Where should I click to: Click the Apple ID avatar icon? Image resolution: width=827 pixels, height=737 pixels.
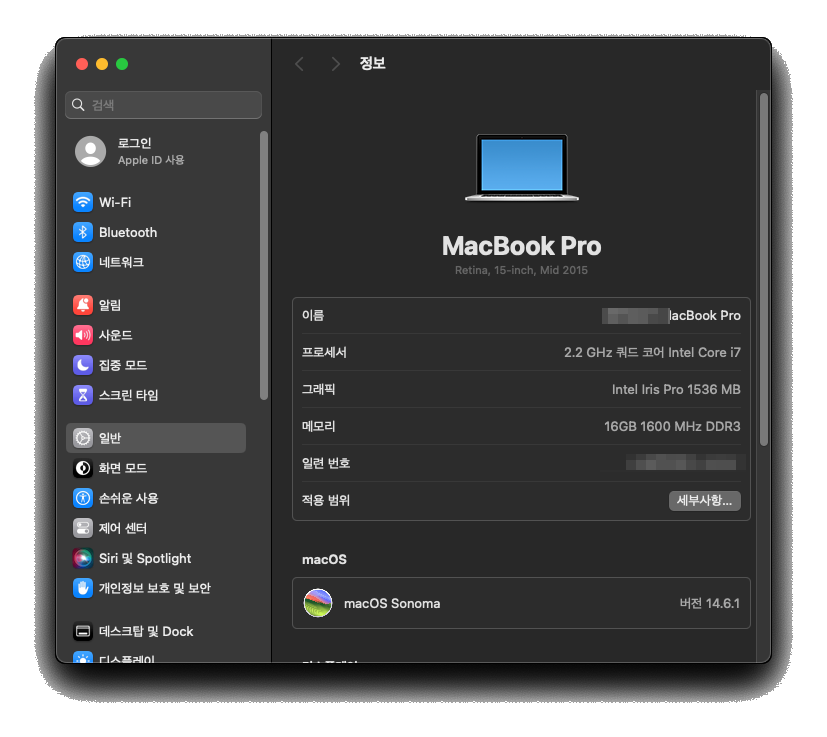(x=90, y=151)
